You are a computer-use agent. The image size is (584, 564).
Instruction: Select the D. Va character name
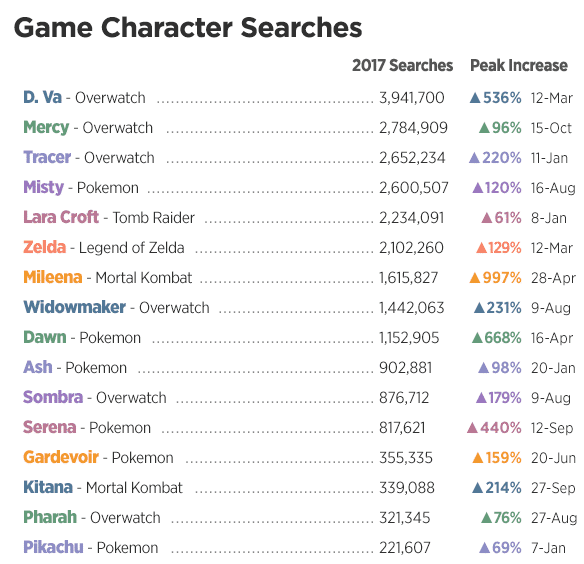(x=42, y=97)
